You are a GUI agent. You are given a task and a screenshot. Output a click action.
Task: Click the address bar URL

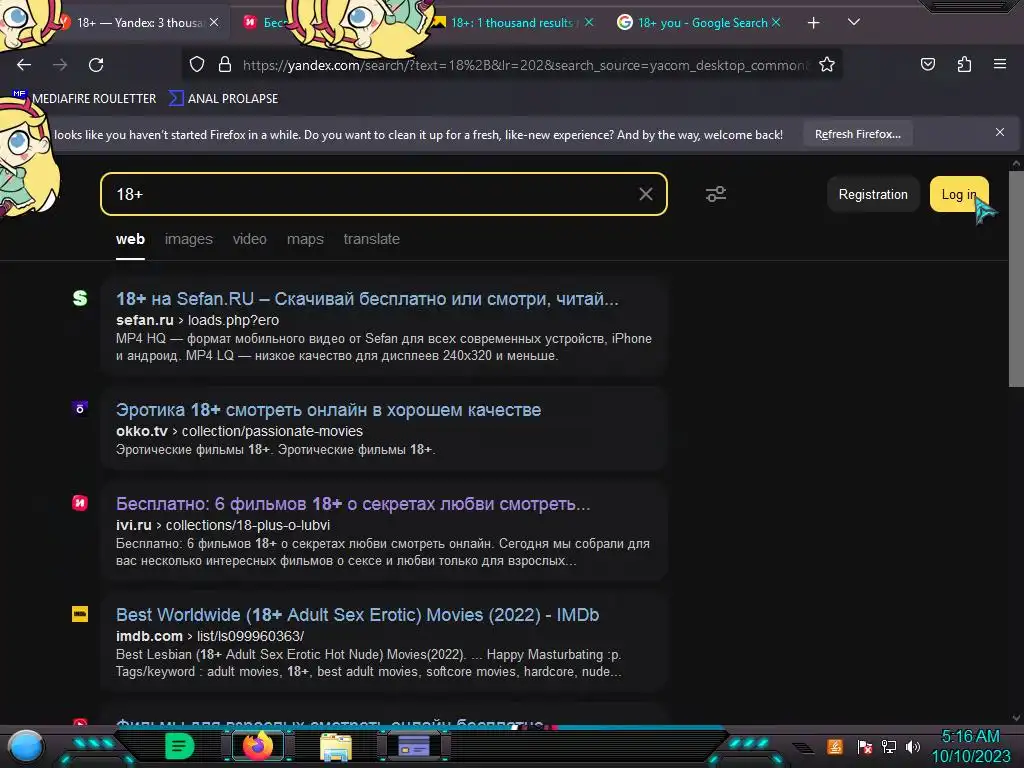click(x=526, y=65)
